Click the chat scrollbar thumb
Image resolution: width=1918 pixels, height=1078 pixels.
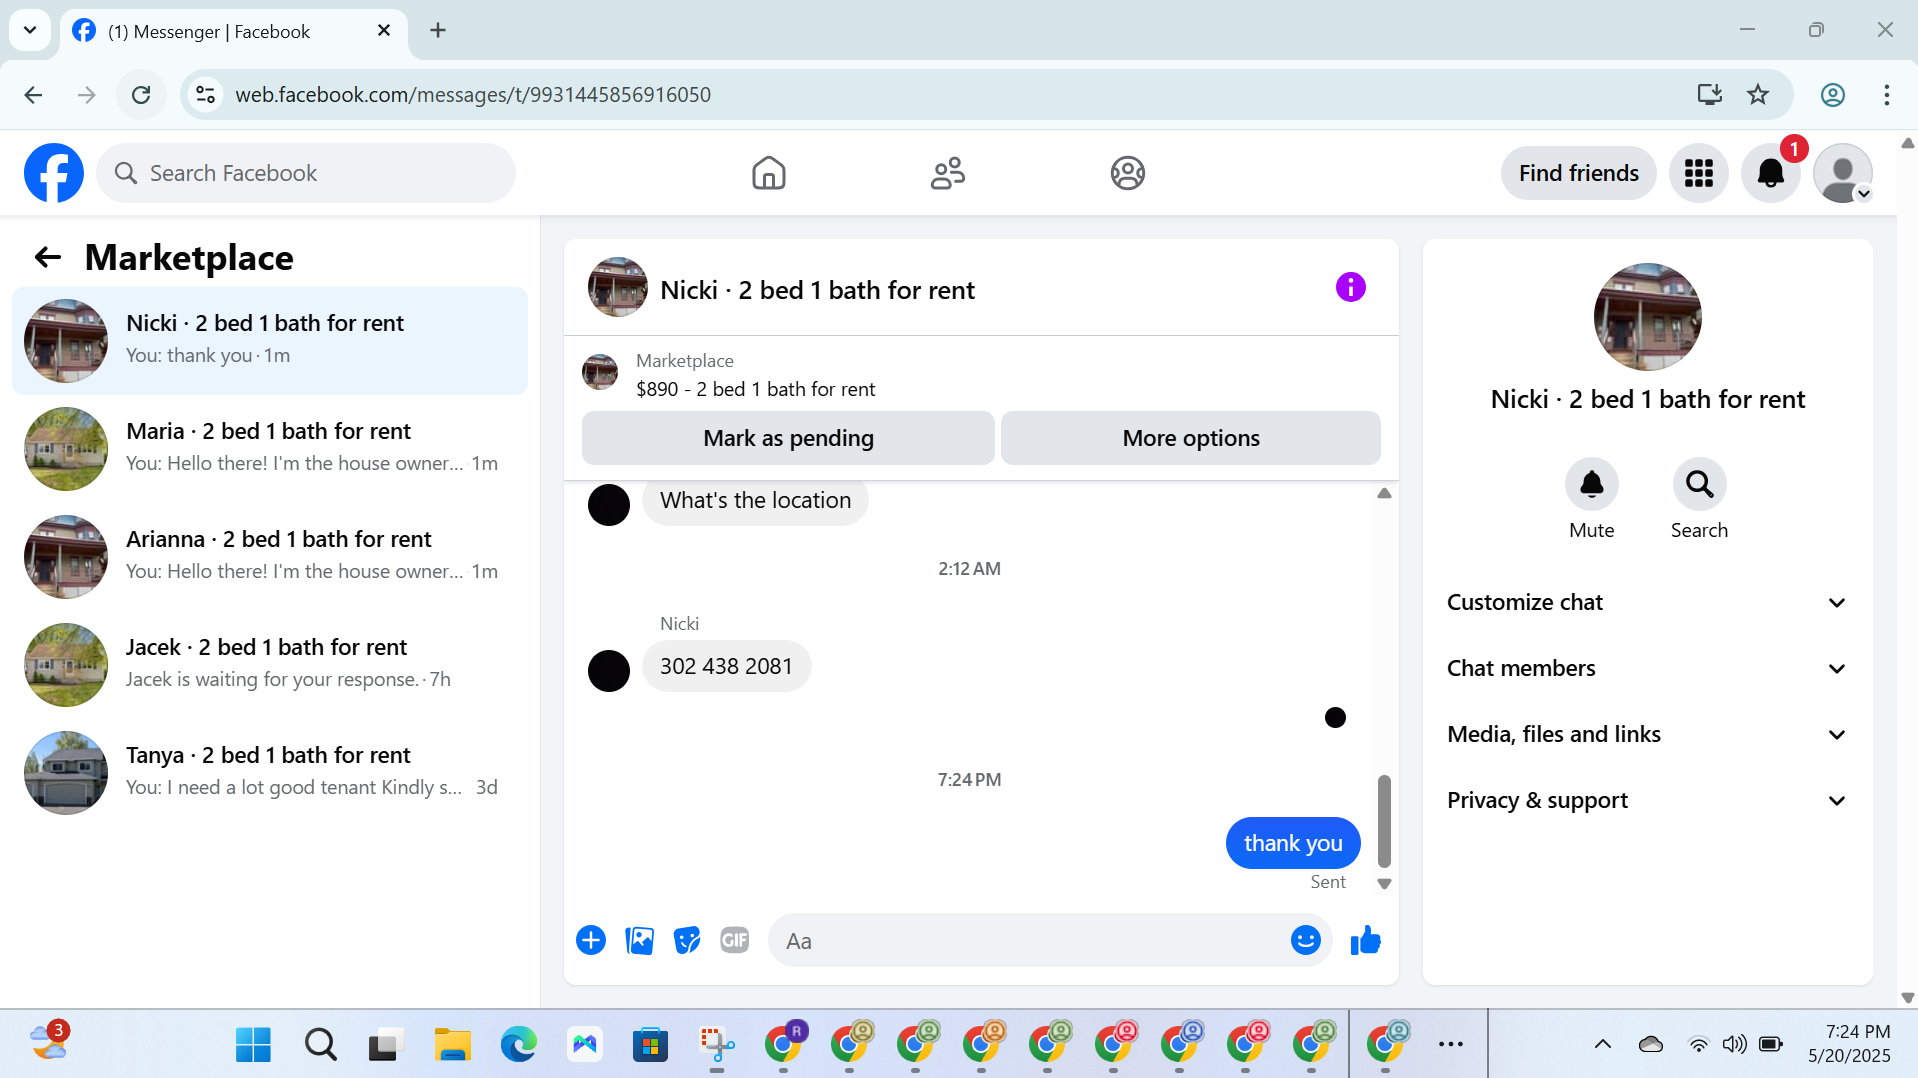(1384, 820)
